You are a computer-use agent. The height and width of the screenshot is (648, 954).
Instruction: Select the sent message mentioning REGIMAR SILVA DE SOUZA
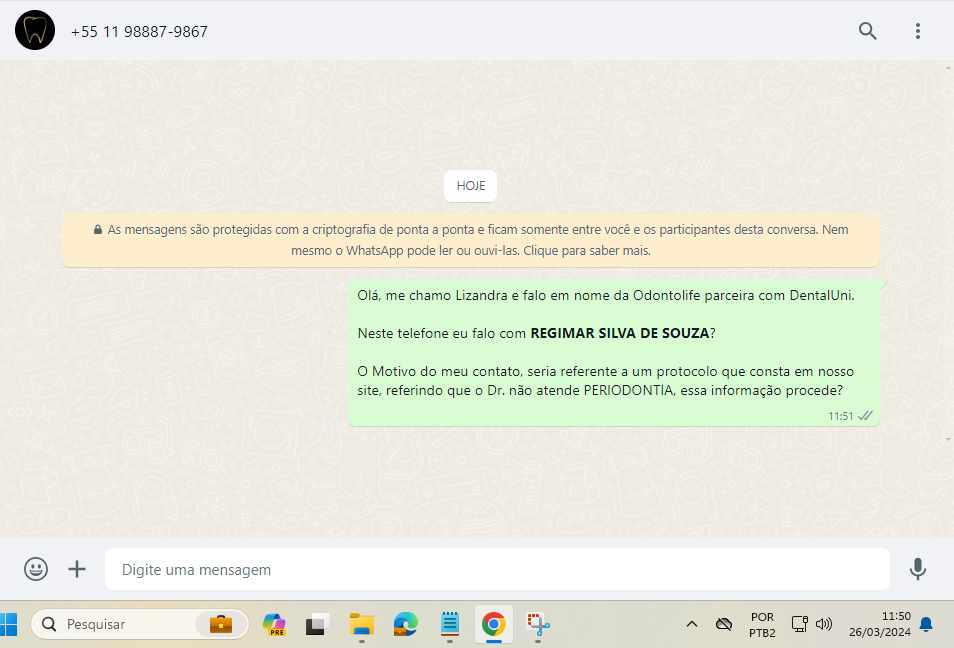[x=613, y=352]
